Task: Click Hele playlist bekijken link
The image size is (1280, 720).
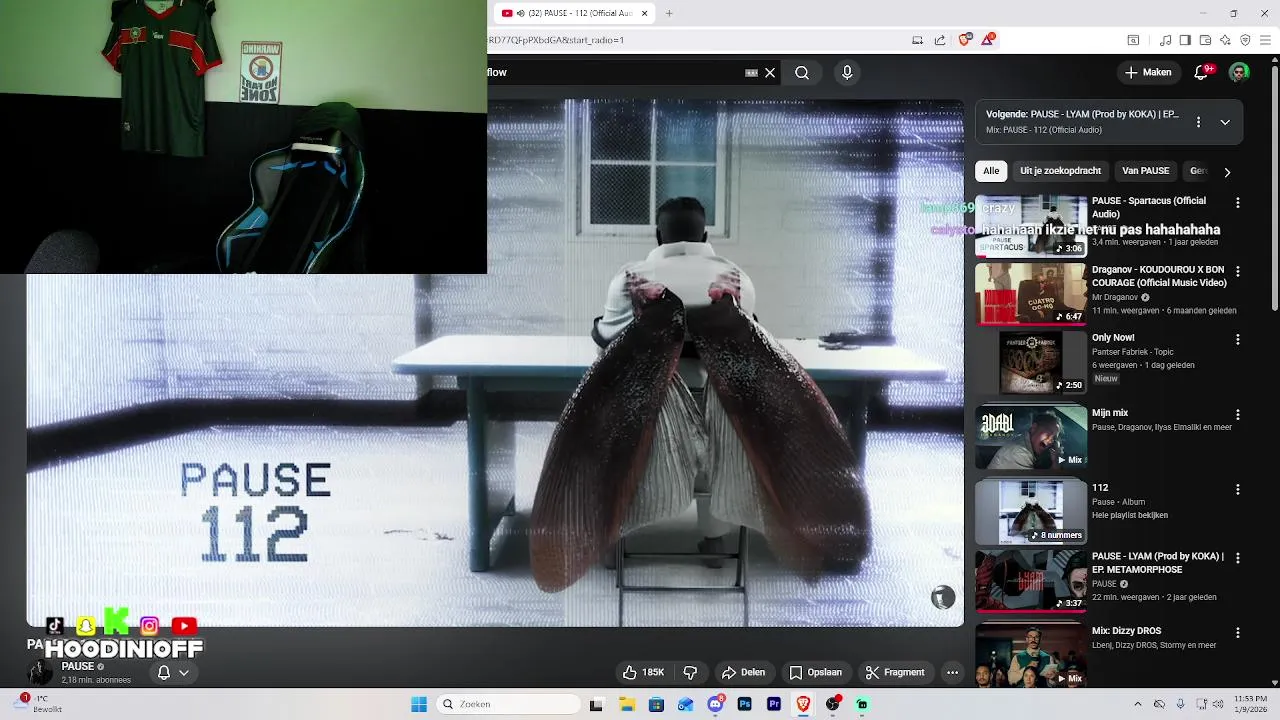Action: (x=1129, y=515)
